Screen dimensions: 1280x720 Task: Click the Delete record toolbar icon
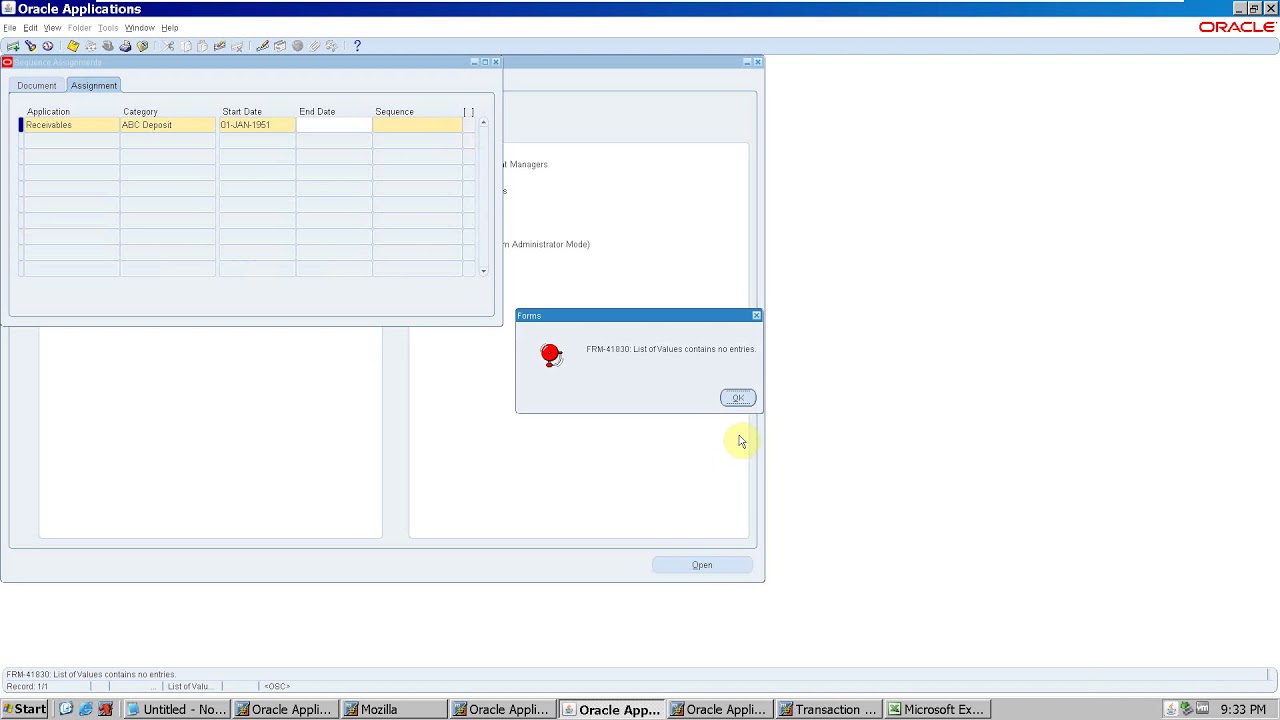(x=237, y=46)
